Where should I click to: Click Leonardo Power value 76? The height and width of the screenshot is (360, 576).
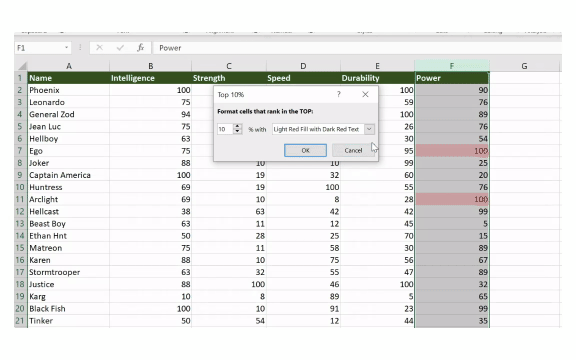pyautogui.click(x=452, y=102)
